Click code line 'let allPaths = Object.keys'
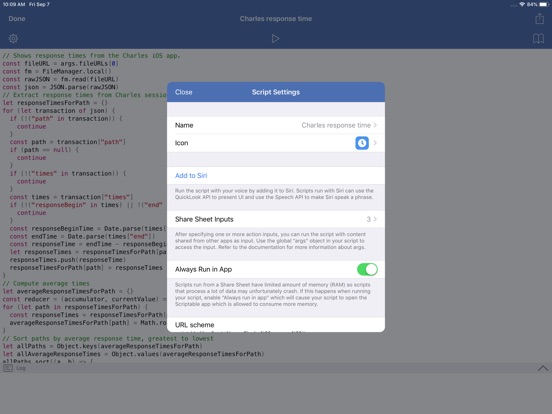This screenshot has height=414, width=552. click(x=101, y=346)
